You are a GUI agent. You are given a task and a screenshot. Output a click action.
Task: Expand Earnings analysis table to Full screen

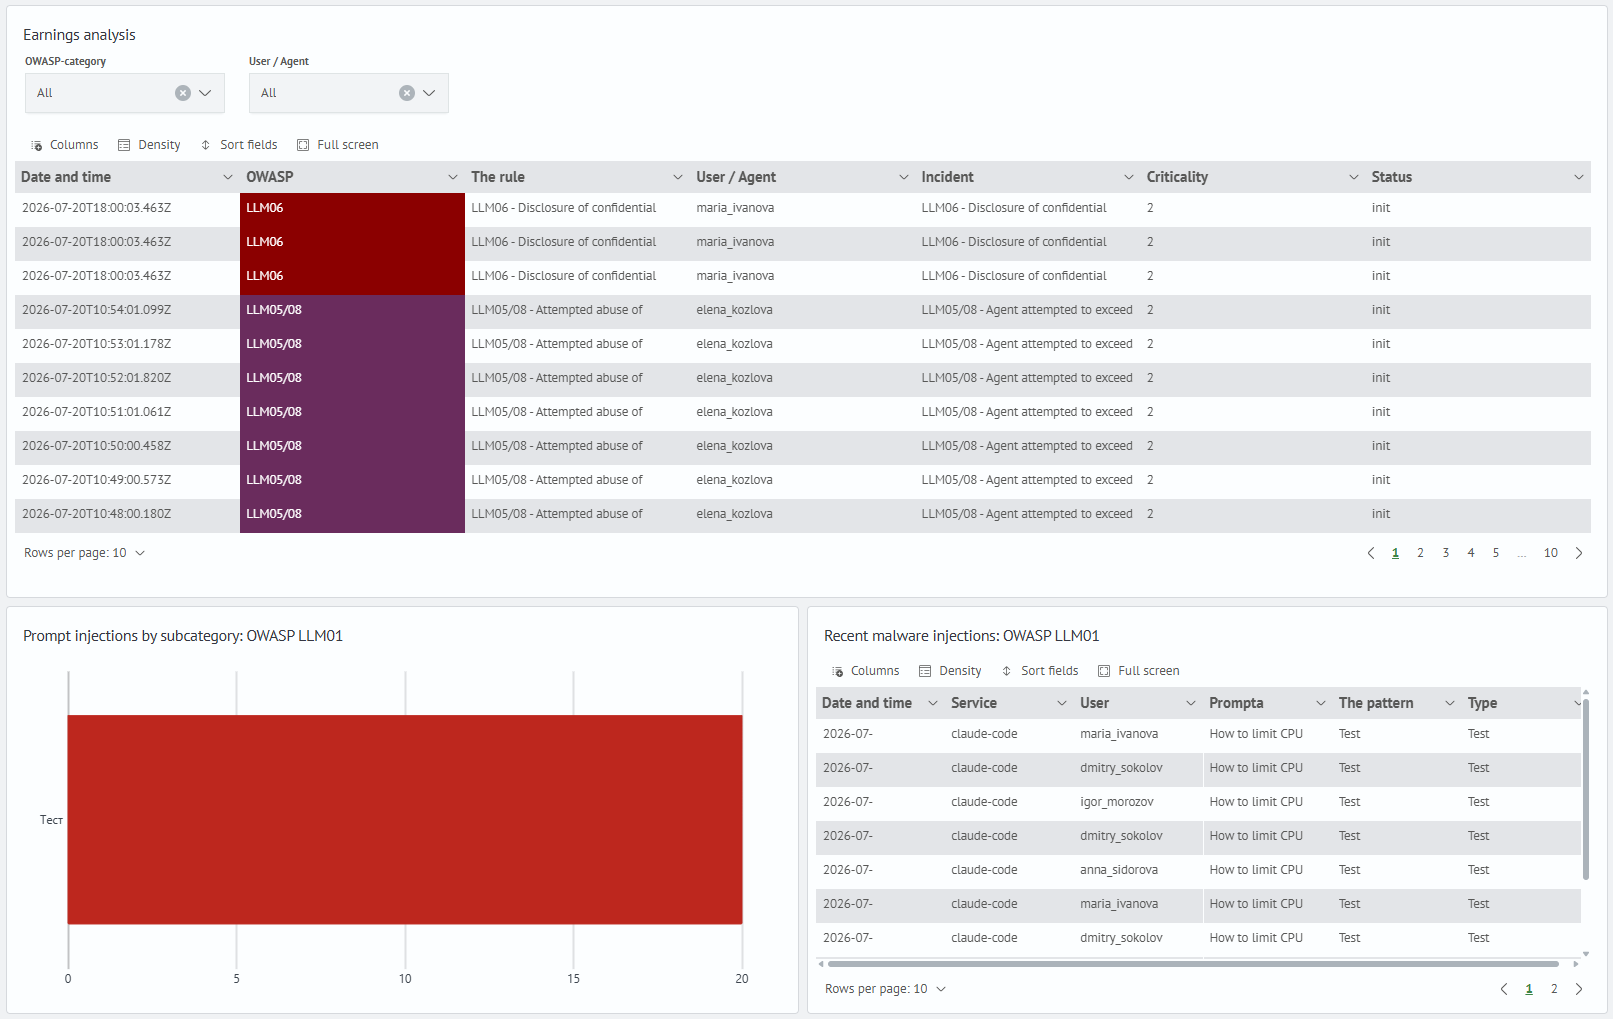[x=338, y=145]
